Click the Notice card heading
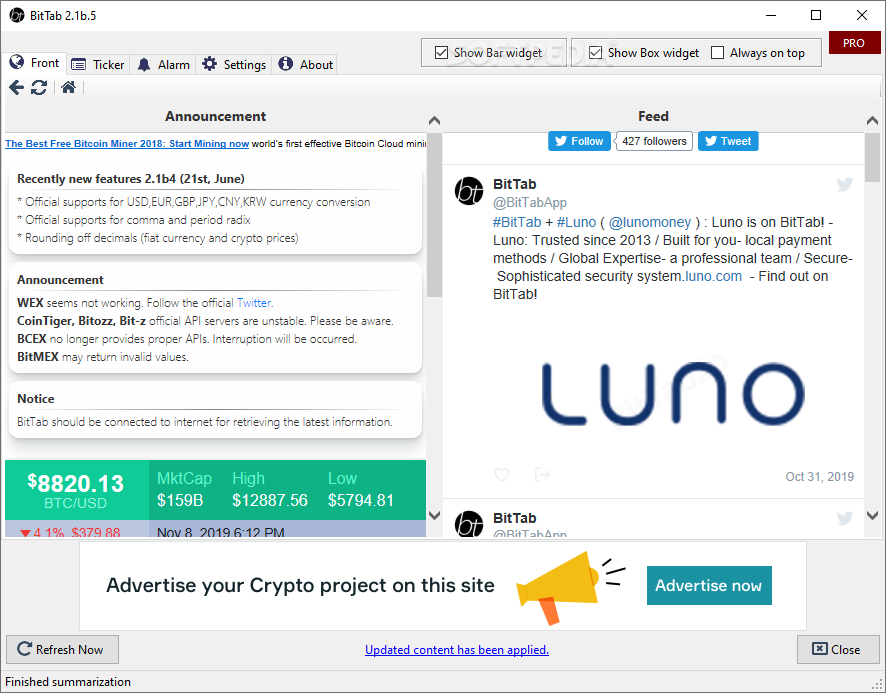Image resolution: width=886 pixels, height=693 pixels. tap(36, 399)
